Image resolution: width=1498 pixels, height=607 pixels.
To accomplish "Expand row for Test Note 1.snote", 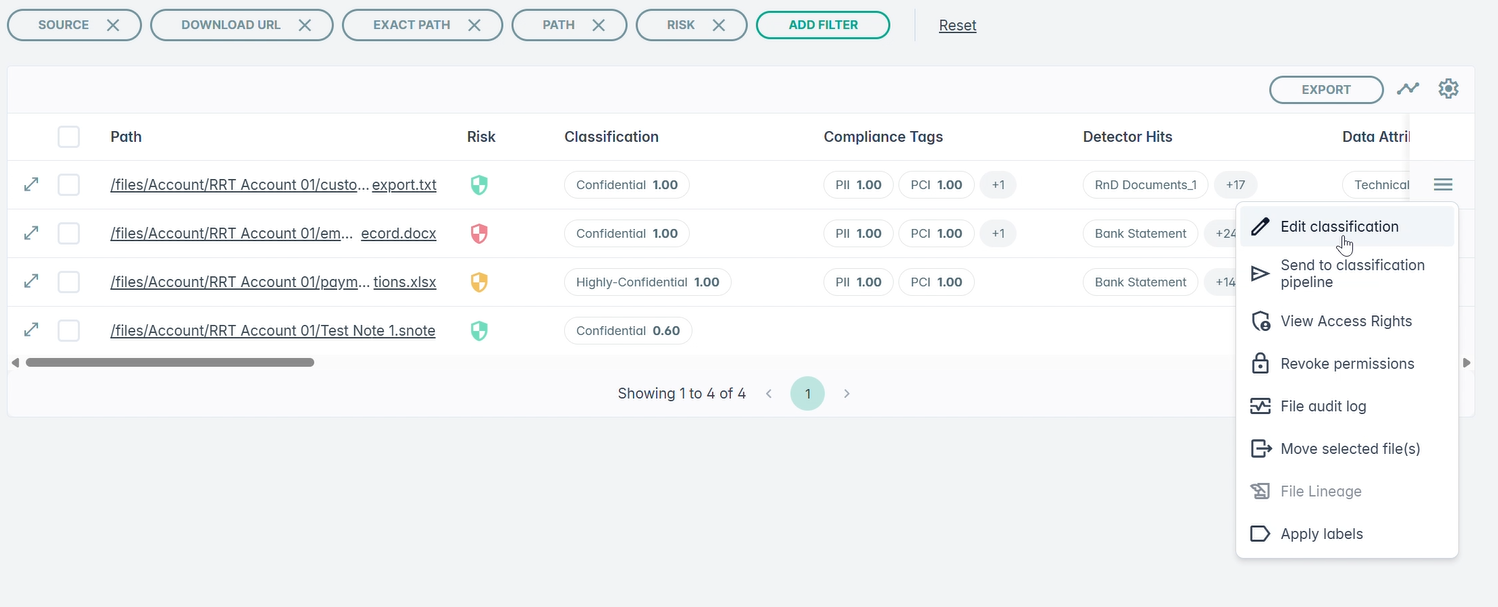I will [31, 330].
